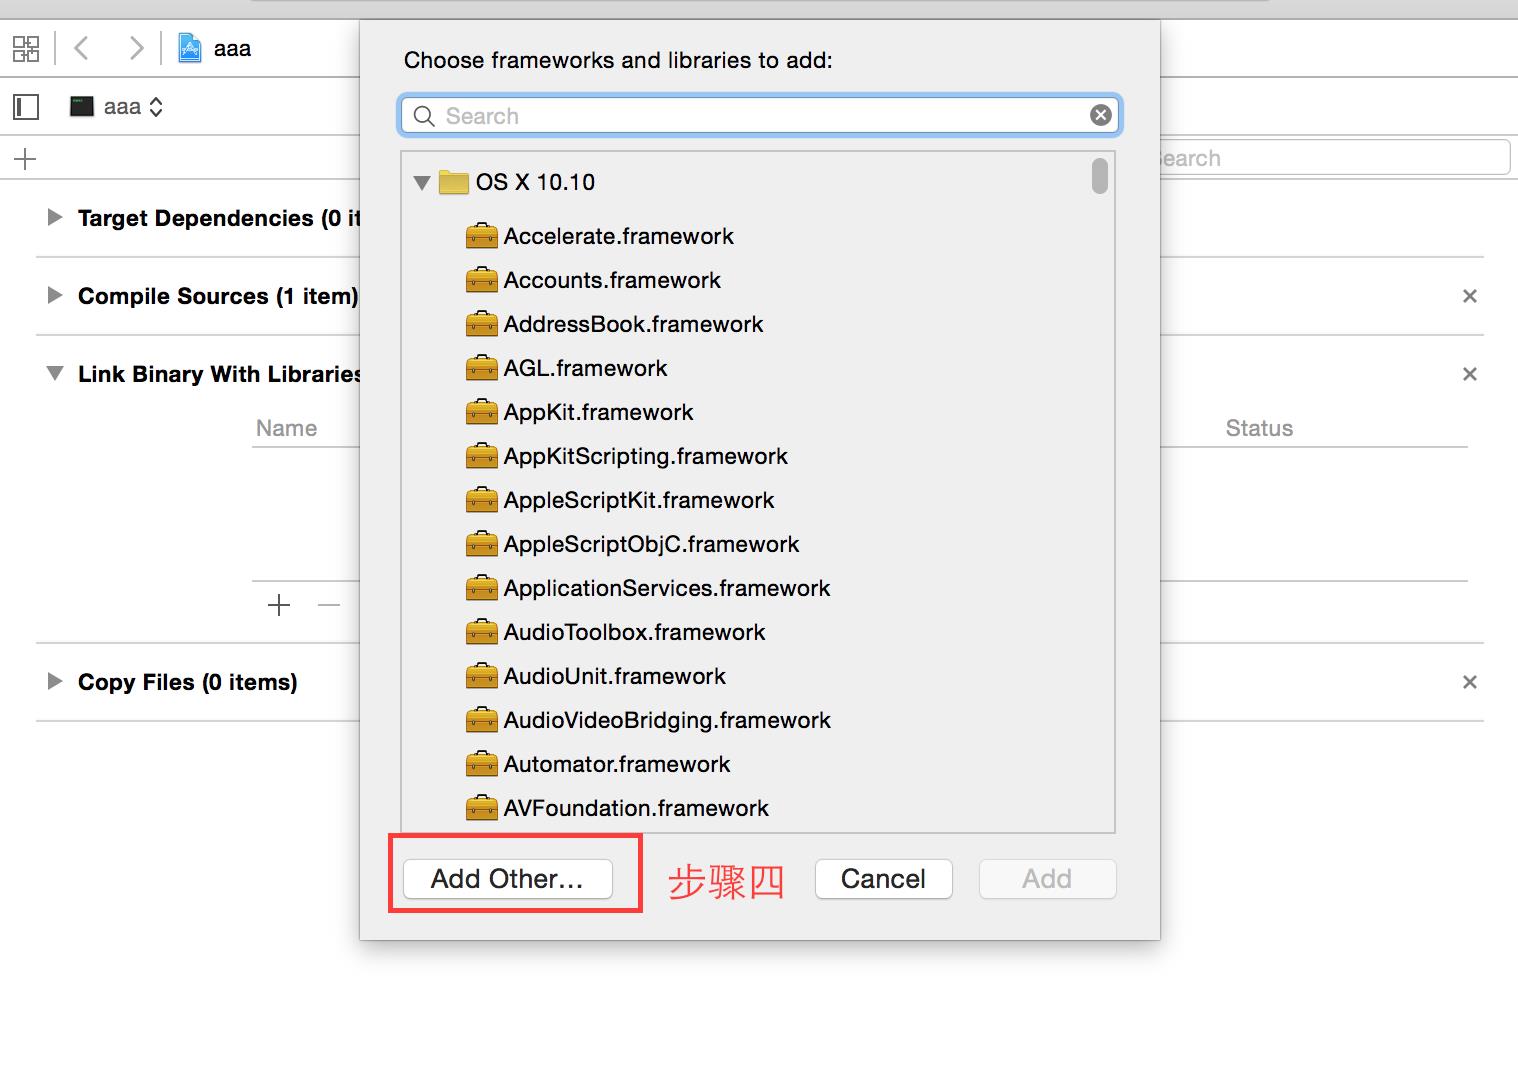This screenshot has width=1518, height=1066.
Task: Click the Name column header
Action: pos(287,428)
